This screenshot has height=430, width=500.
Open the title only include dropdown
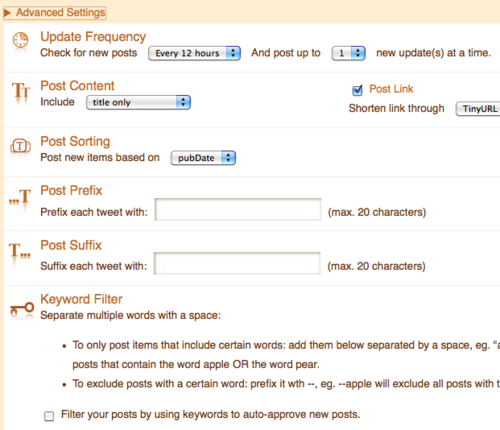[138, 102]
